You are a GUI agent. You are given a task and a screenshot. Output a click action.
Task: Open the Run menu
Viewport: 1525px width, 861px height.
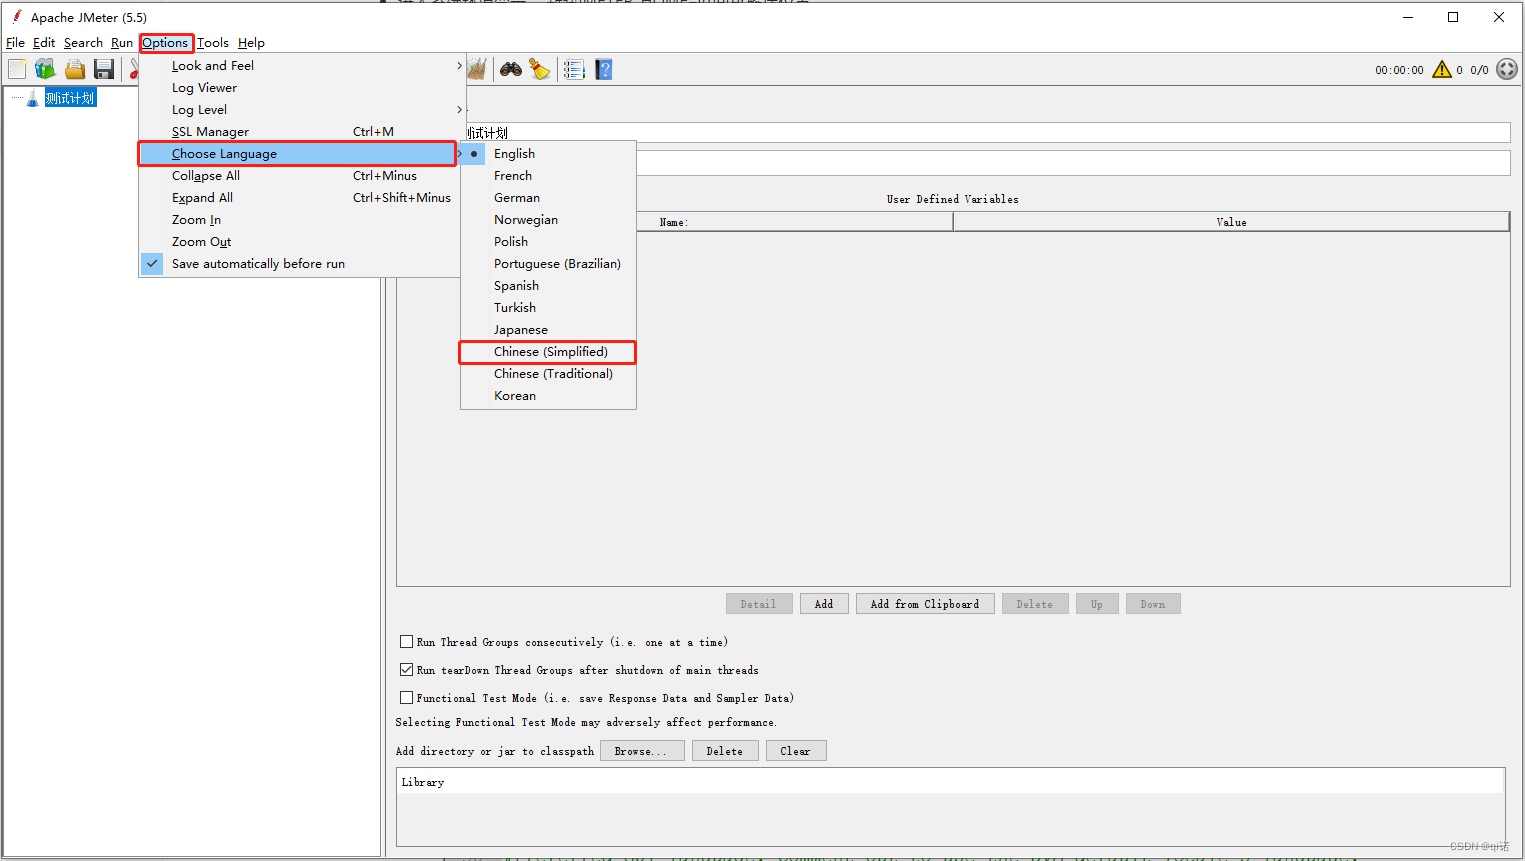click(122, 43)
